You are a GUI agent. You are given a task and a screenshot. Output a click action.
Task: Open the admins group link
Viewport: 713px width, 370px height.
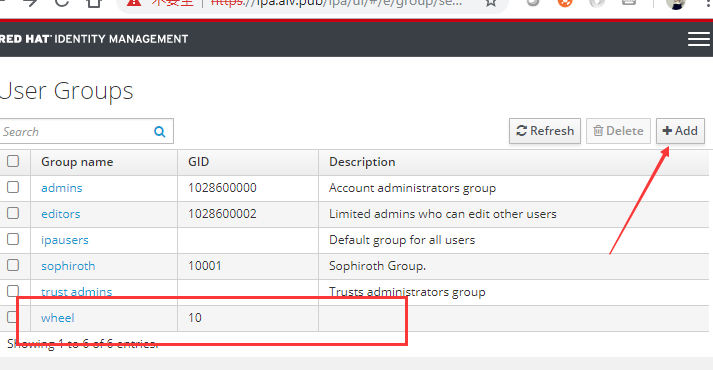(62, 188)
